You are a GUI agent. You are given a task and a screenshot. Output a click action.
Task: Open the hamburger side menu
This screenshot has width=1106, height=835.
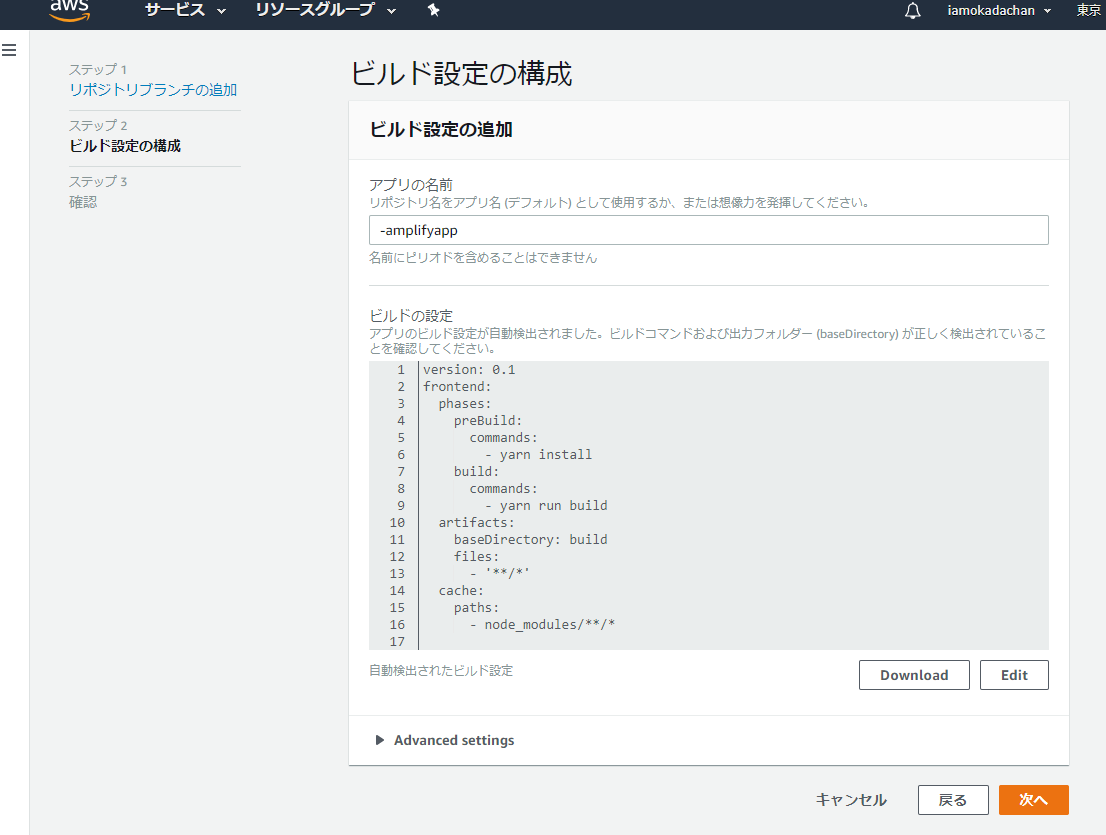9,50
